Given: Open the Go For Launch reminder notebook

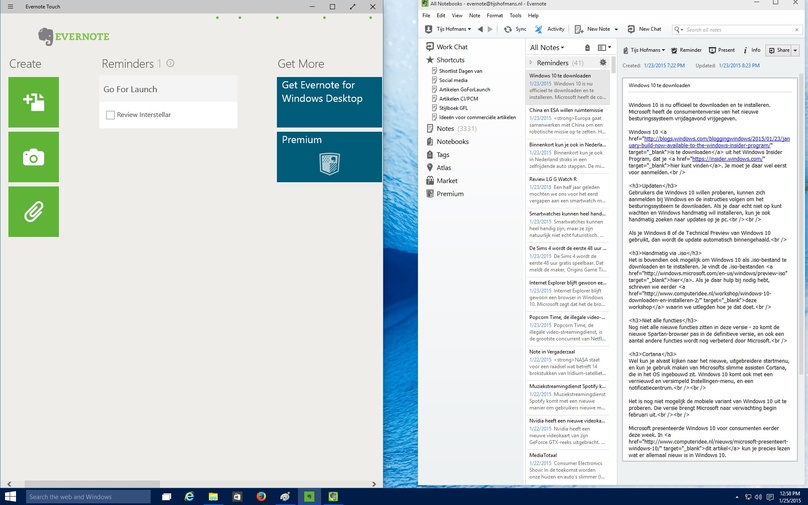Looking at the screenshot, I should click(x=168, y=89).
